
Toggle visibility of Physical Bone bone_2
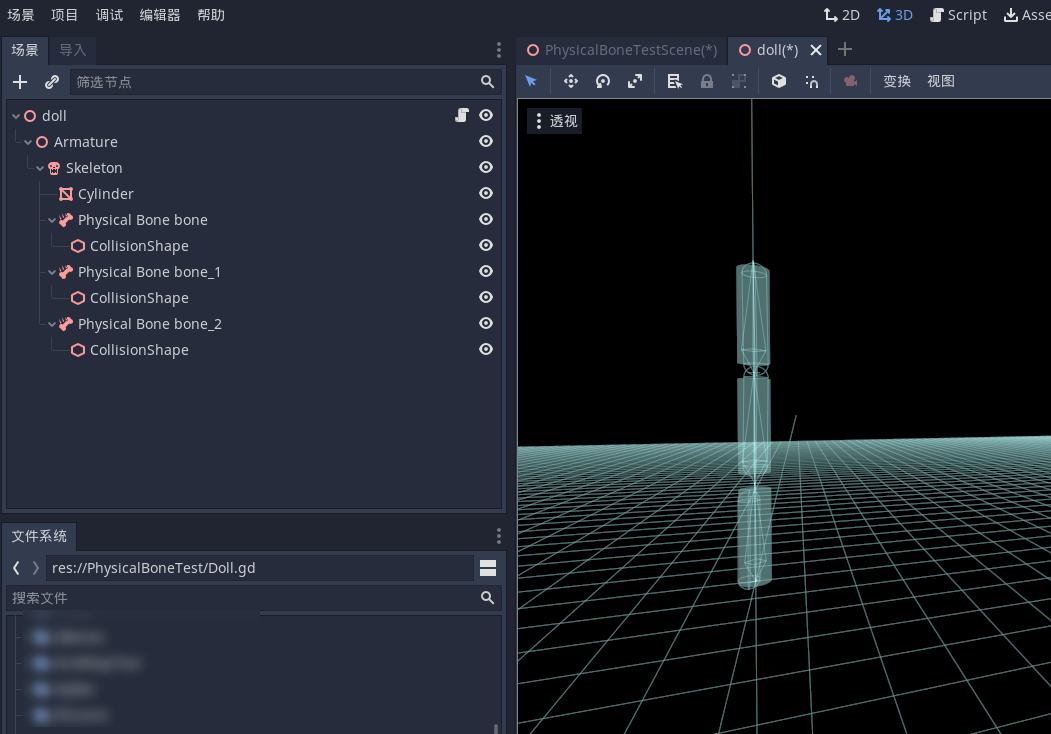pyautogui.click(x=486, y=323)
